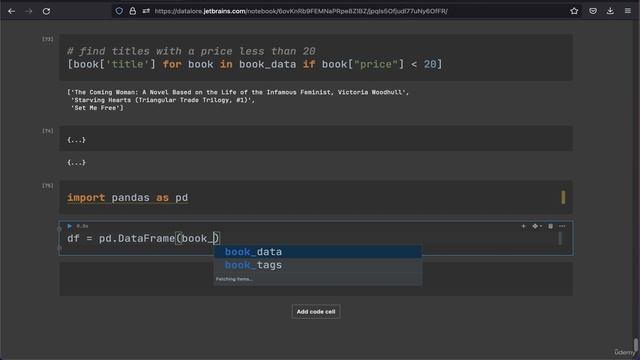Choose book_tags from the autocomplete list

coord(318,265)
